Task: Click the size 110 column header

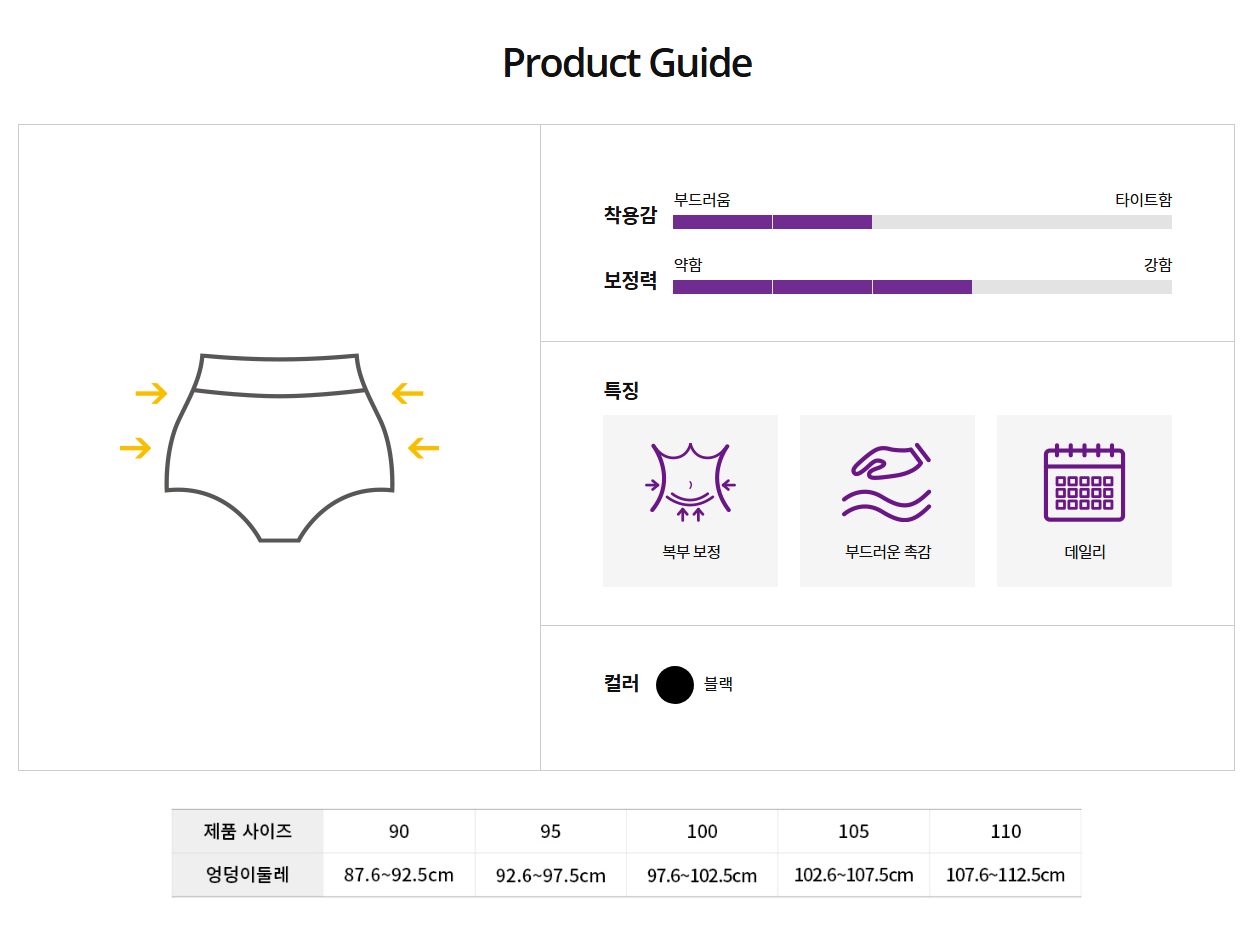Action: tap(1006, 832)
